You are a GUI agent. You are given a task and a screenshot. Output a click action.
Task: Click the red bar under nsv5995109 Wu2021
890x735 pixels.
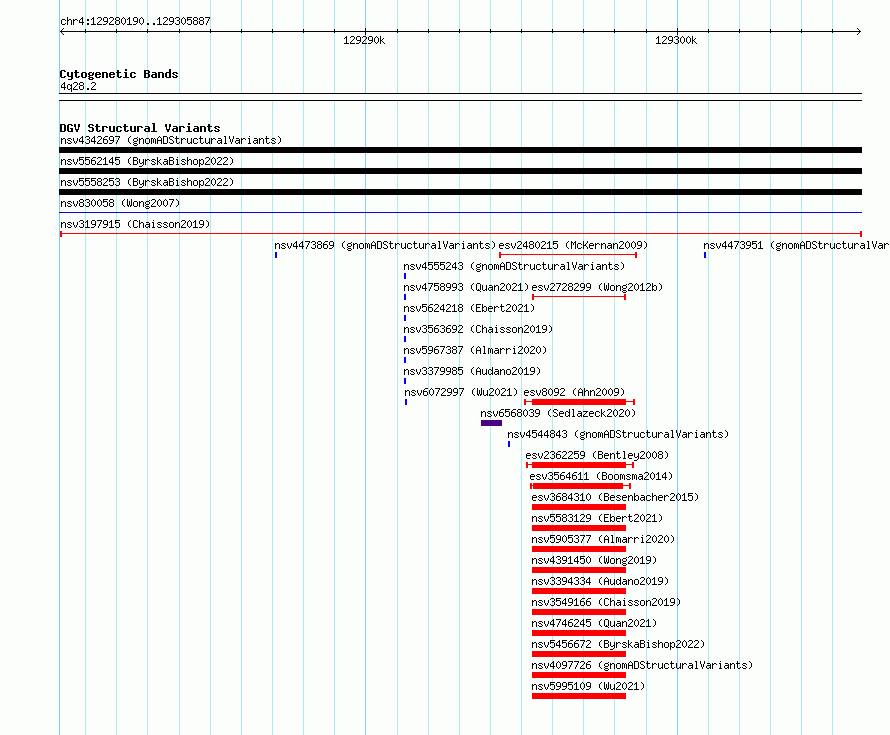click(x=579, y=696)
